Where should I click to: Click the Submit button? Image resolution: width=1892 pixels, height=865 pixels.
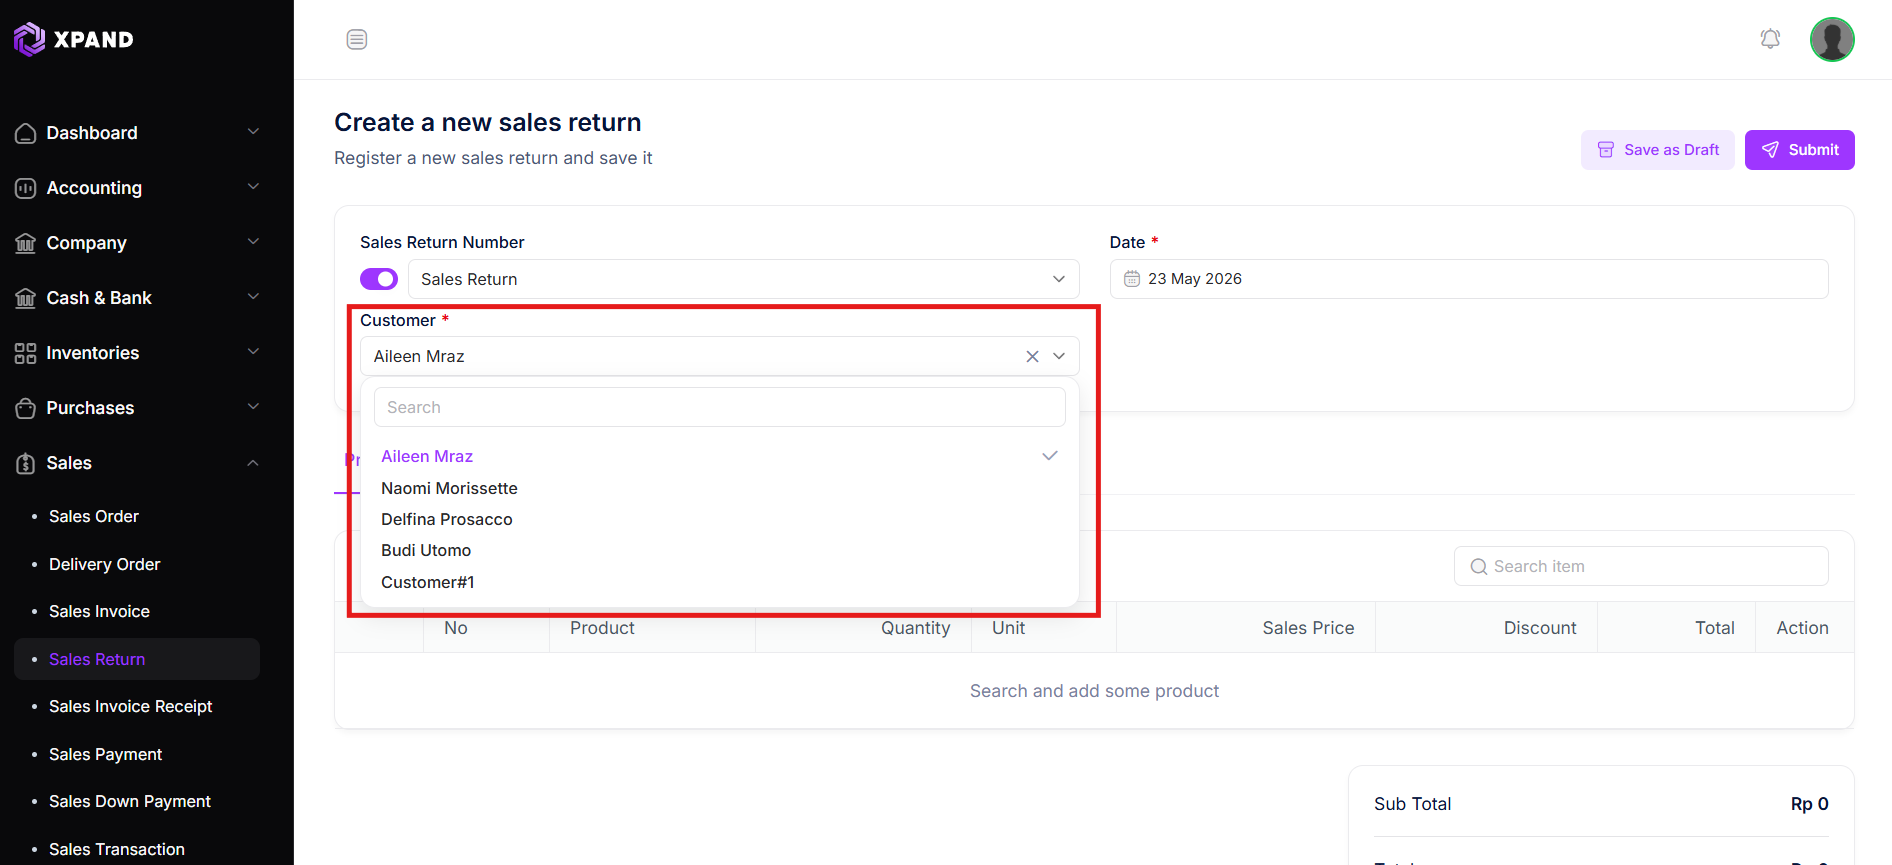(x=1799, y=150)
